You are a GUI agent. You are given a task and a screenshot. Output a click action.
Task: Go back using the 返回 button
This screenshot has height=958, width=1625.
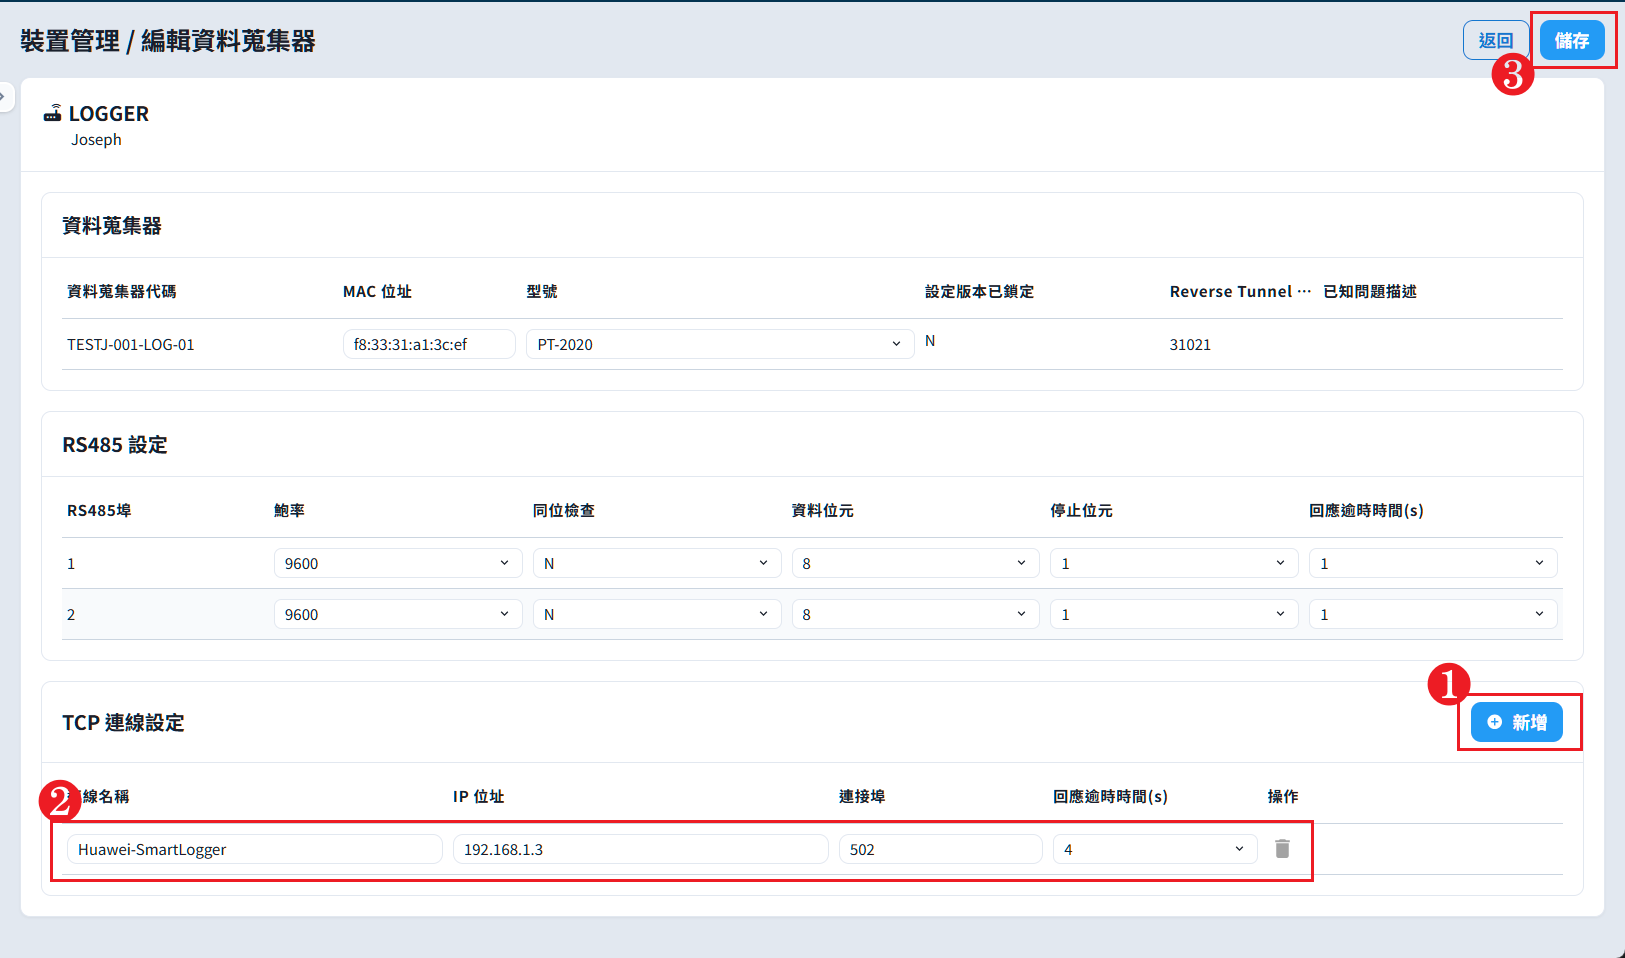[1495, 41]
